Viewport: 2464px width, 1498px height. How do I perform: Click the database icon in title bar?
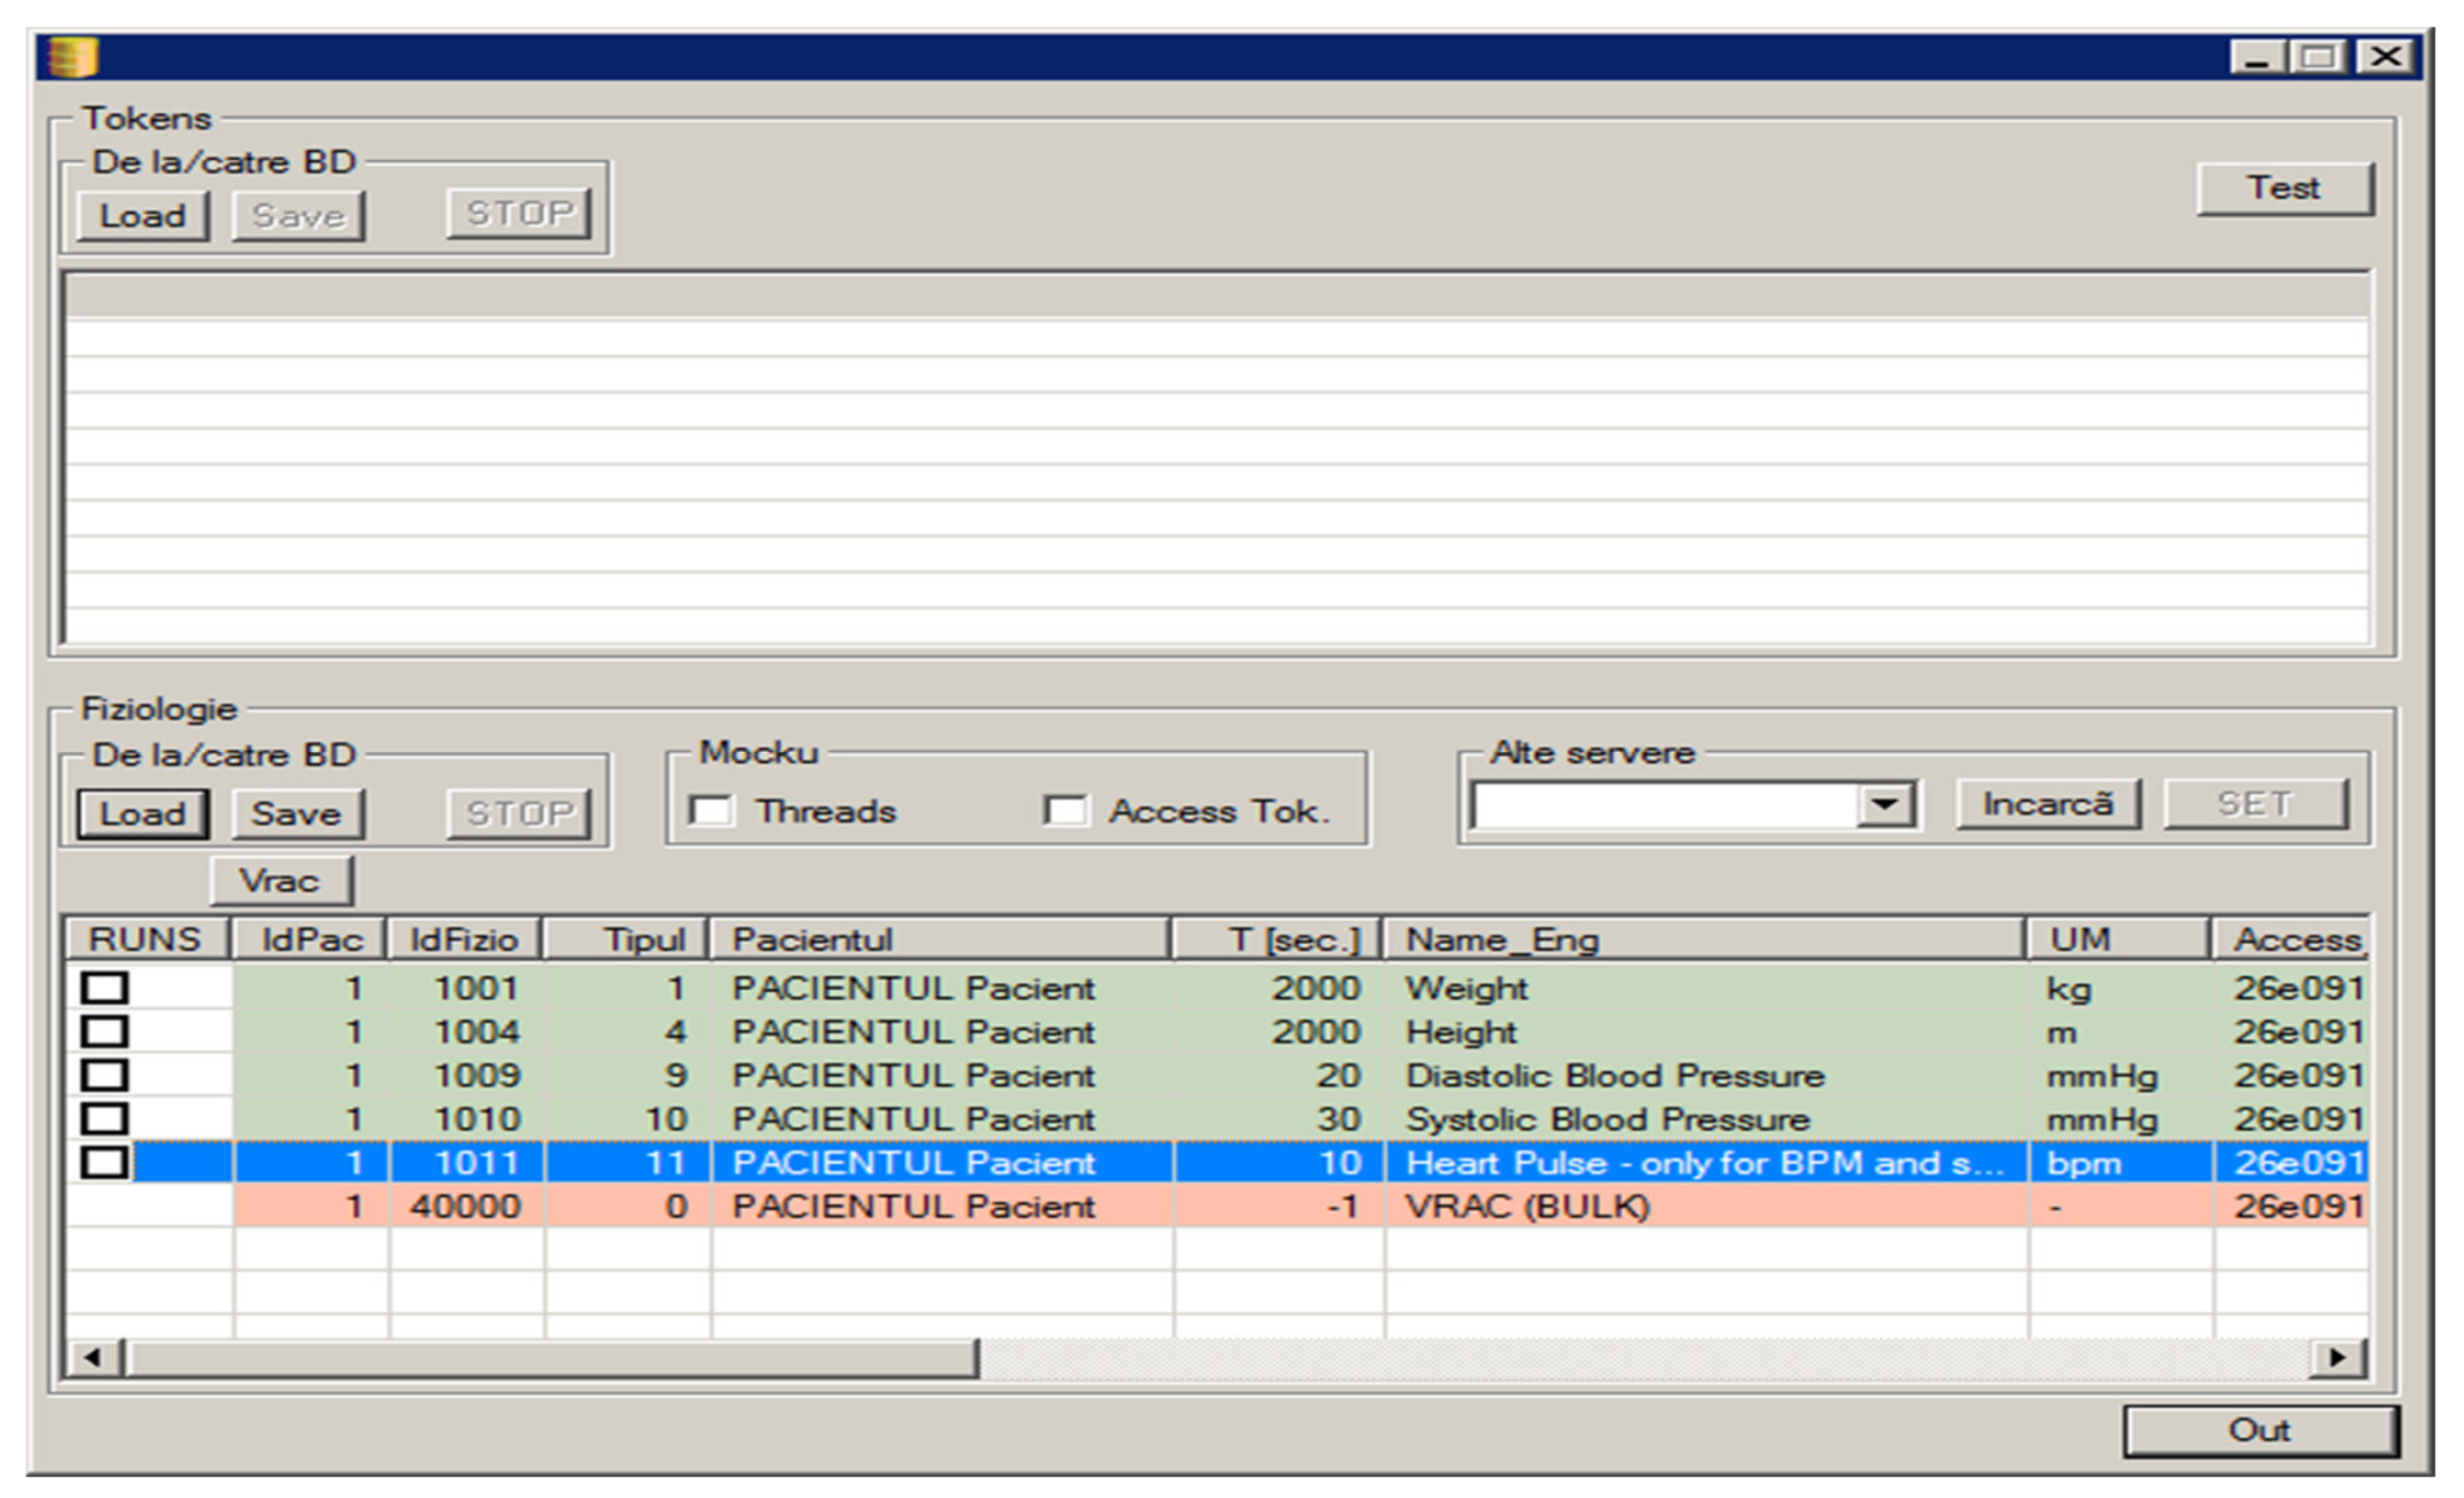[x=73, y=57]
